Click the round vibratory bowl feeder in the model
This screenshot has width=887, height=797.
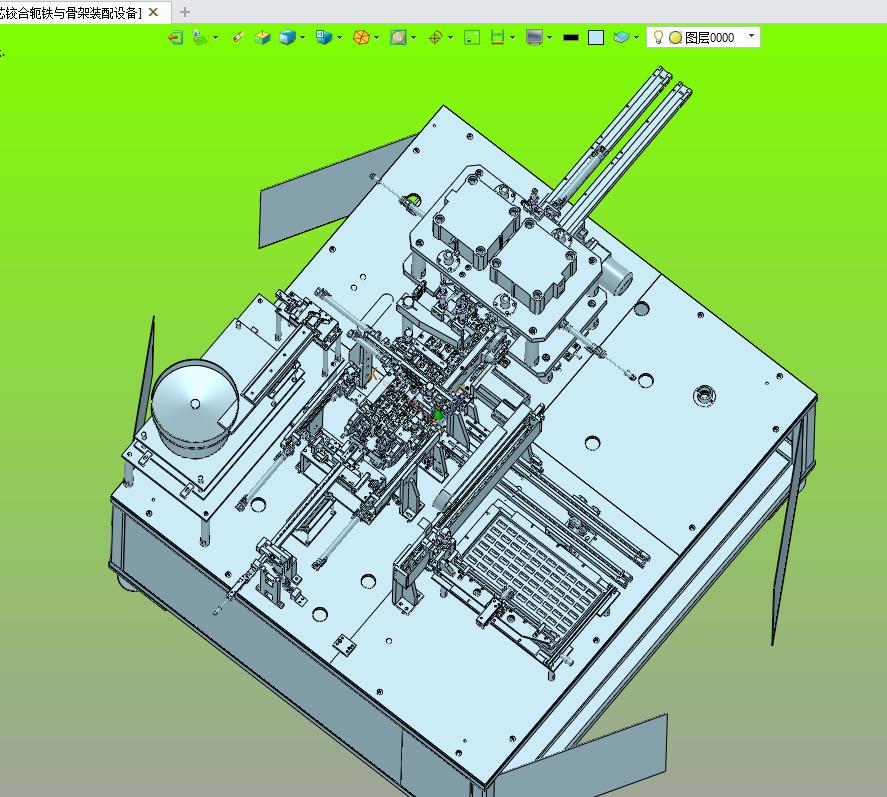pyautogui.click(x=195, y=406)
